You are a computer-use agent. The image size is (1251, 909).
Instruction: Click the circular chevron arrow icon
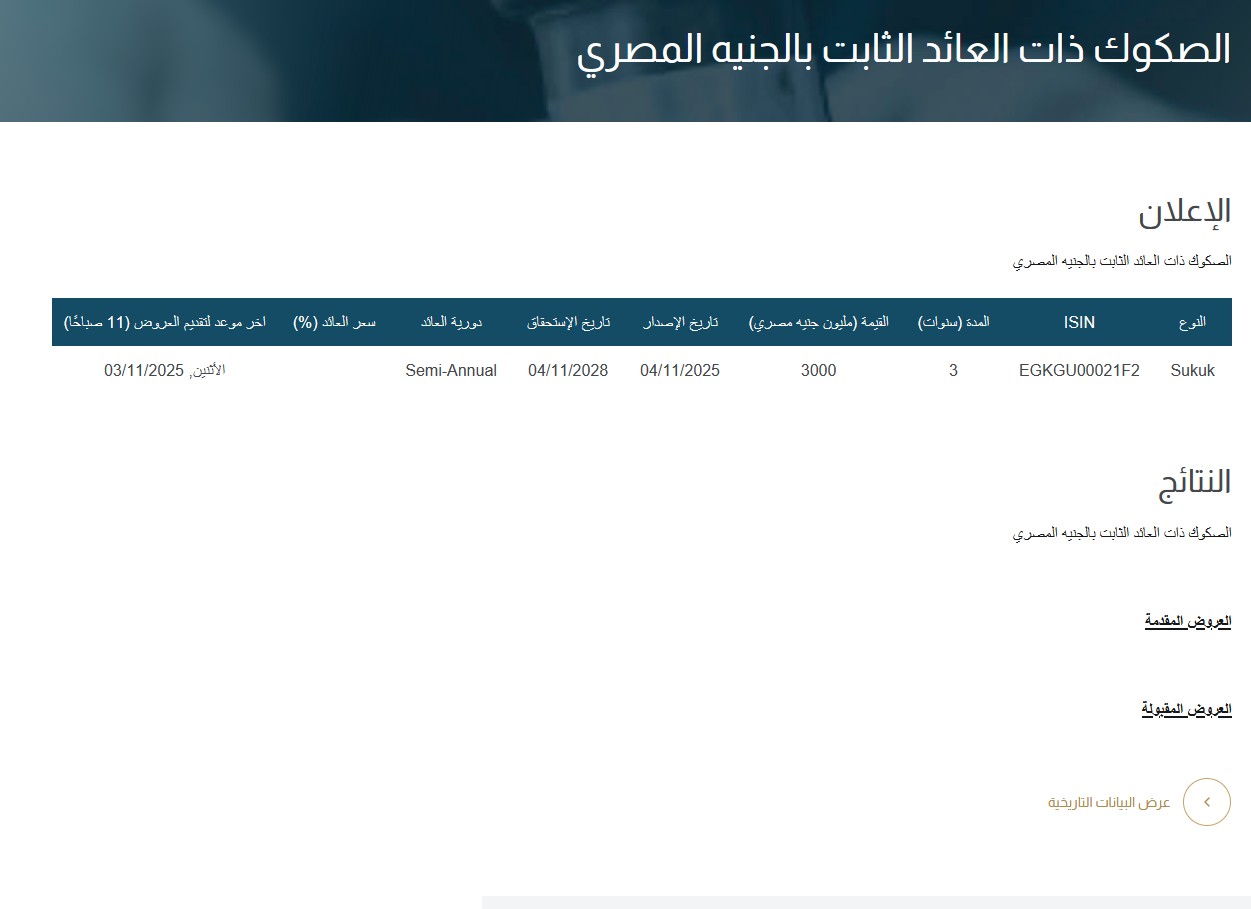coord(1206,802)
